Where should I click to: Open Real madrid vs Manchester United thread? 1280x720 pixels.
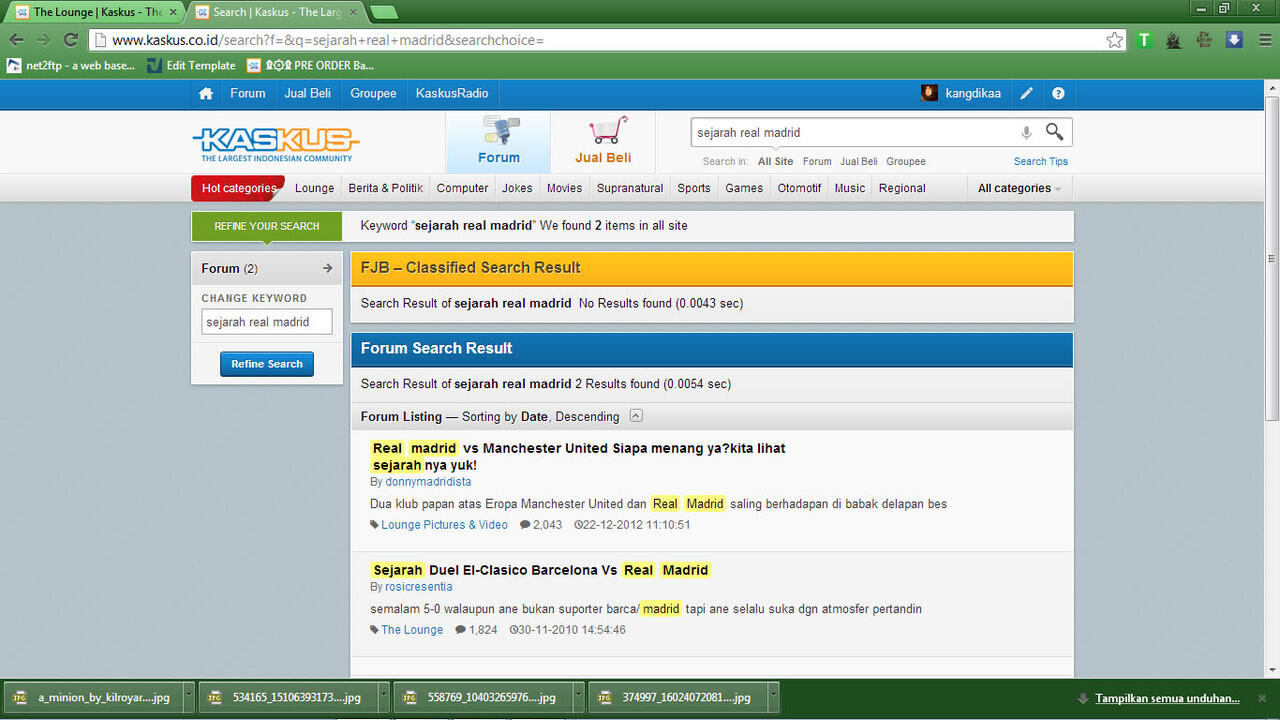[x=578, y=457]
